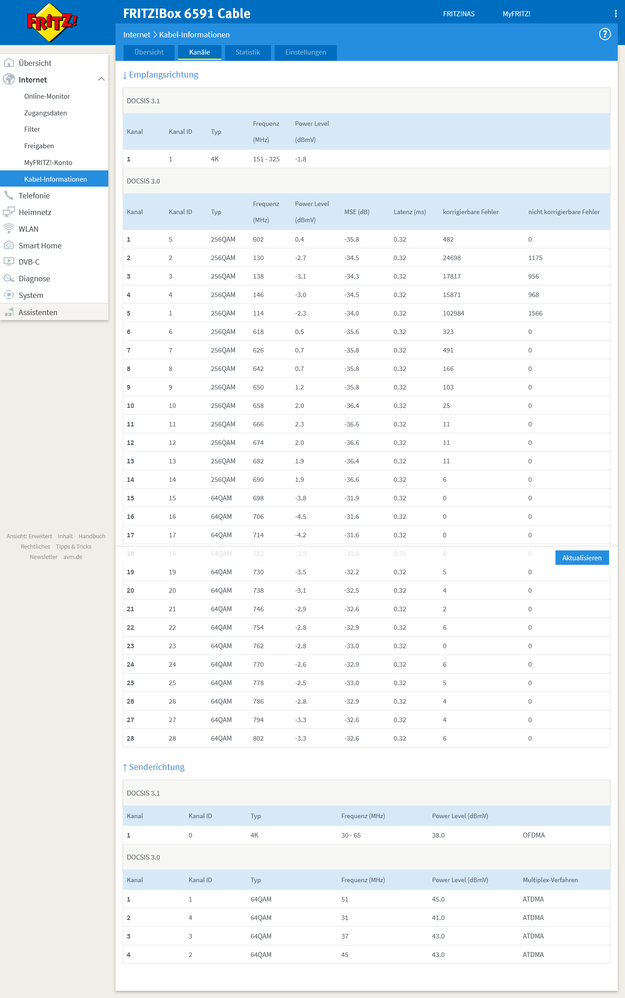Open Assistenten menu entry
Screen dimensions: 625x998
point(38,312)
